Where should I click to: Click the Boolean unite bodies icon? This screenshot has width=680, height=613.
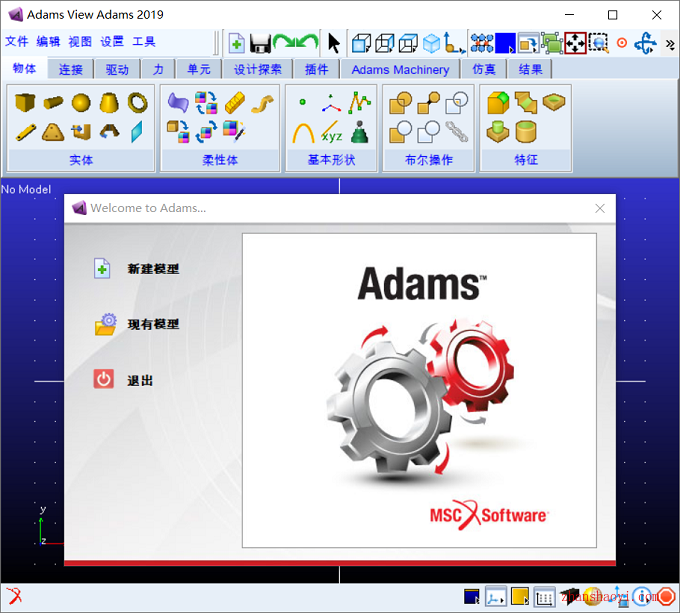[400, 103]
